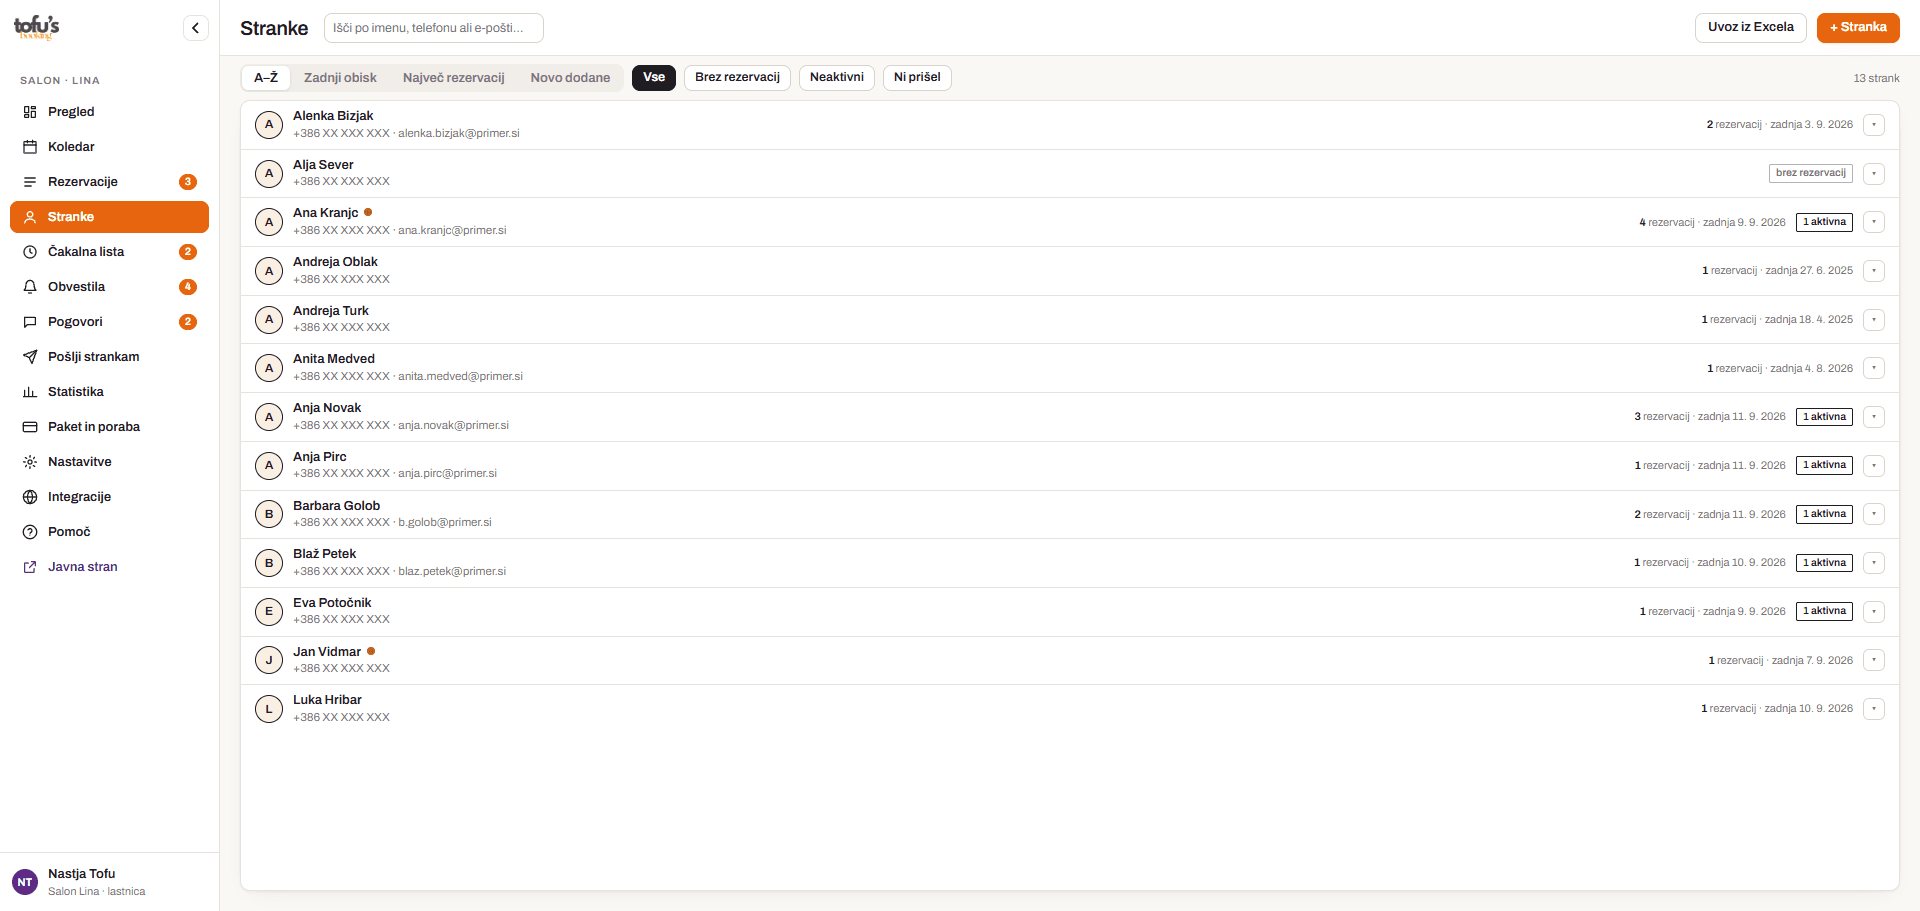The image size is (1920, 911).
Task: Click the Integracije globe icon
Action: (30, 497)
